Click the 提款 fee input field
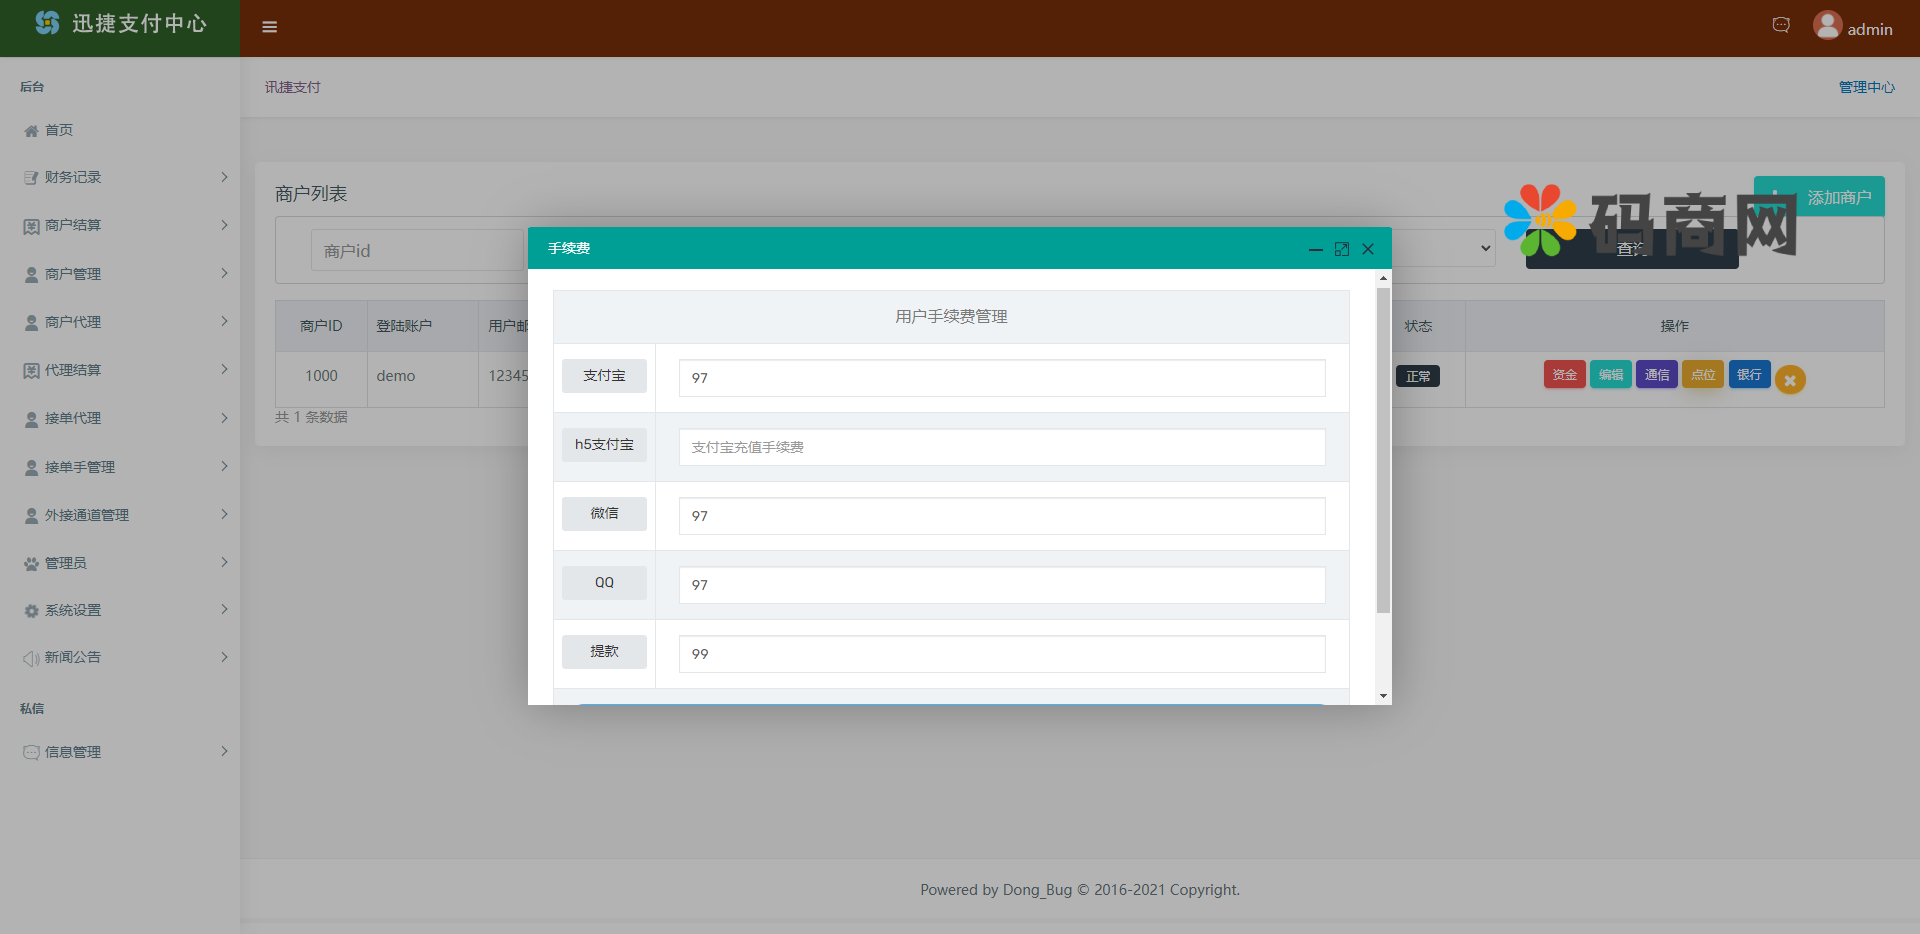1920x934 pixels. 1001,654
